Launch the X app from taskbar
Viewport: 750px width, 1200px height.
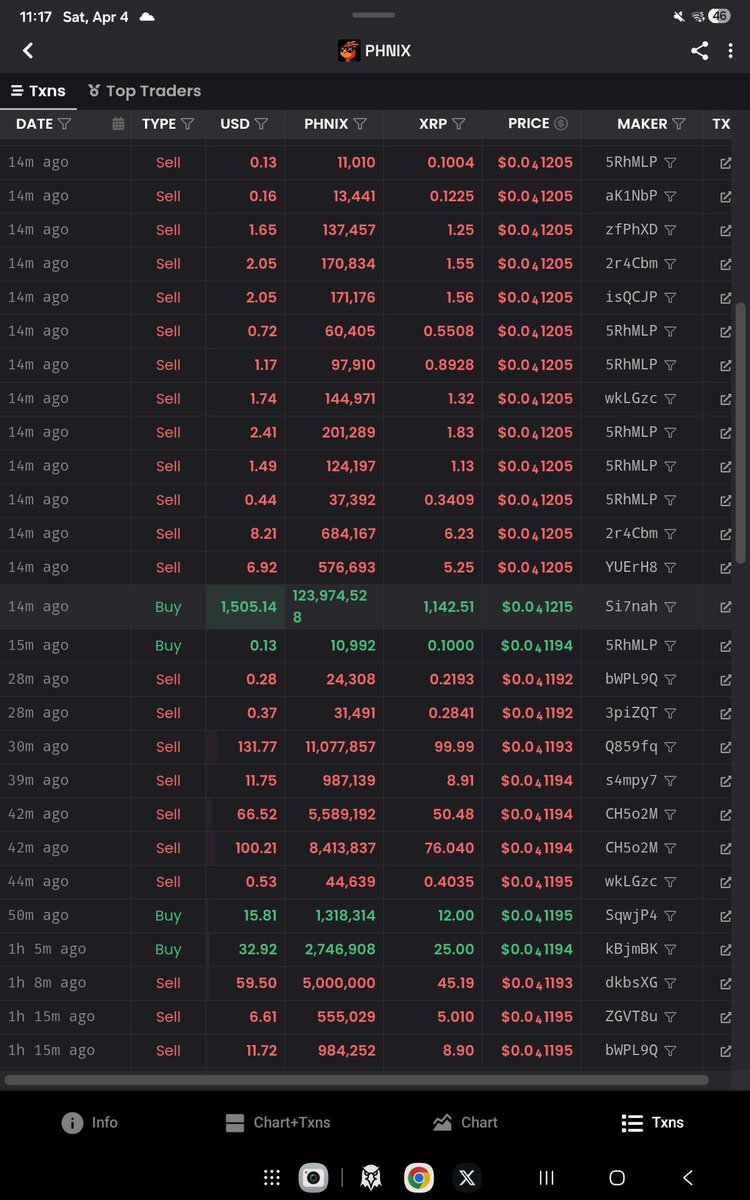click(467, 1177)
